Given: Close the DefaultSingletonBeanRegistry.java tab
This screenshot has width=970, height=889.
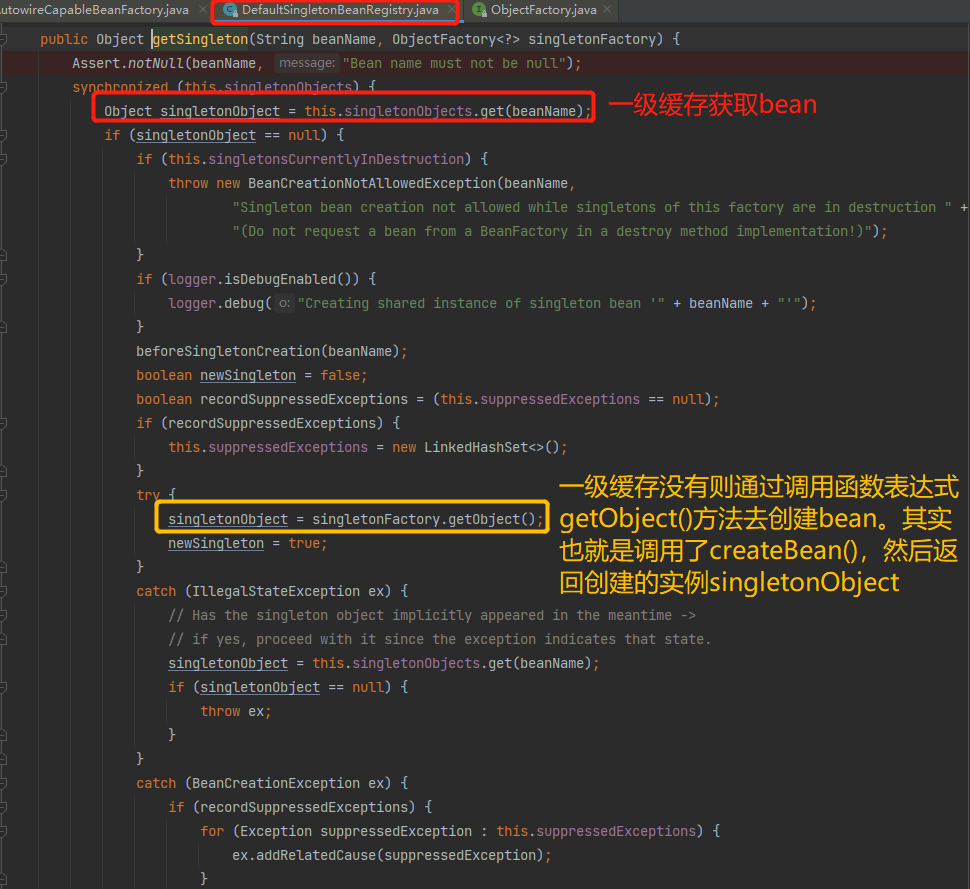Looking at the screenshot, I should point(452,10).
